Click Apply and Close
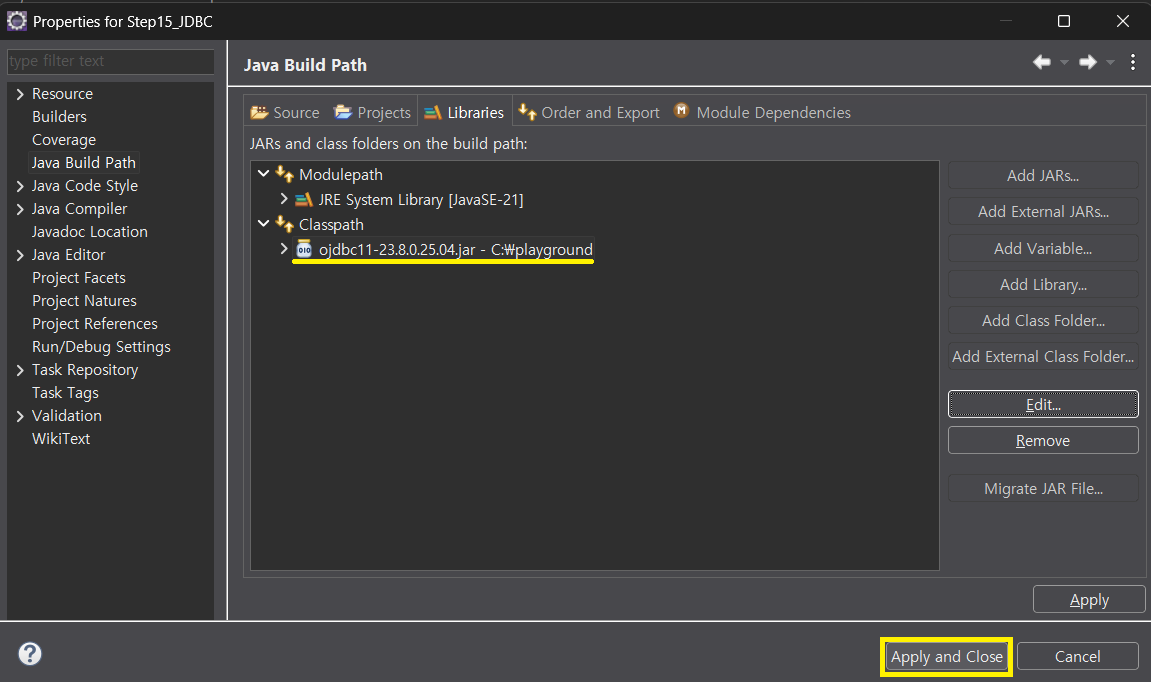 point(946,656)
